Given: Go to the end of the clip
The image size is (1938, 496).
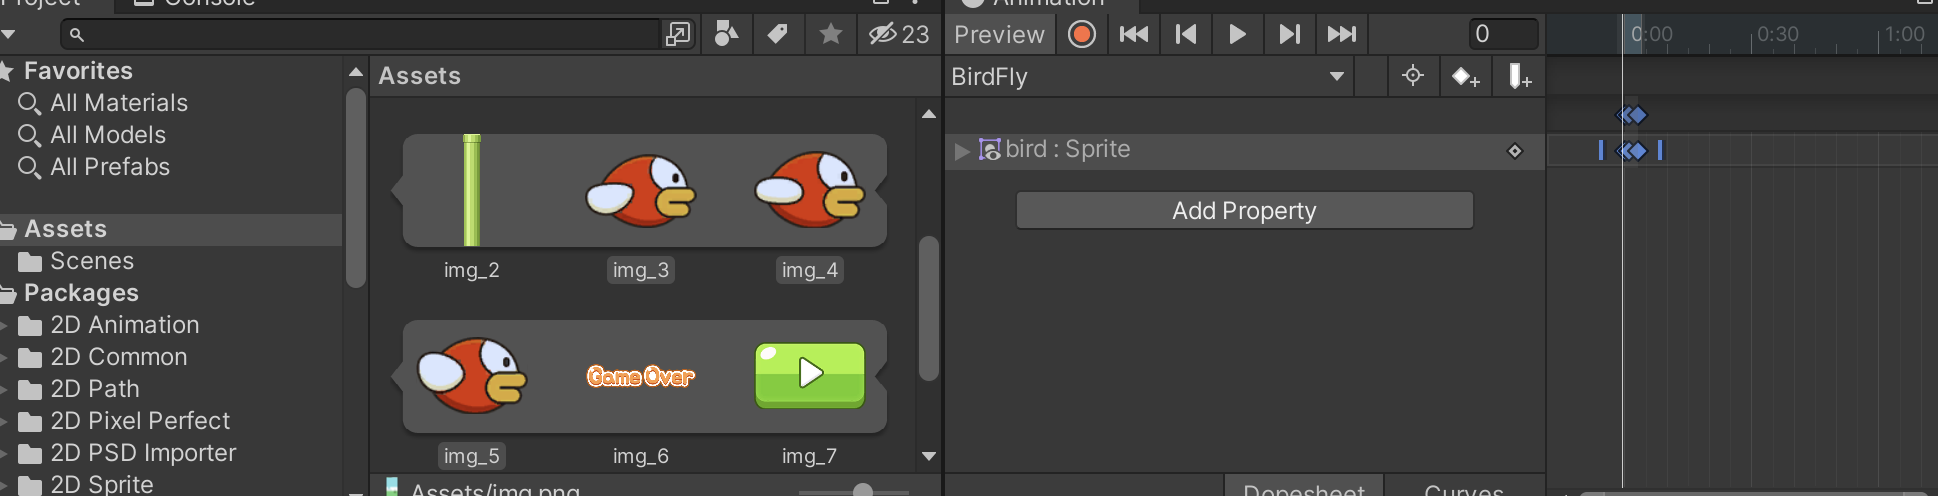Looking at the screenshot, I should 1341,34.
